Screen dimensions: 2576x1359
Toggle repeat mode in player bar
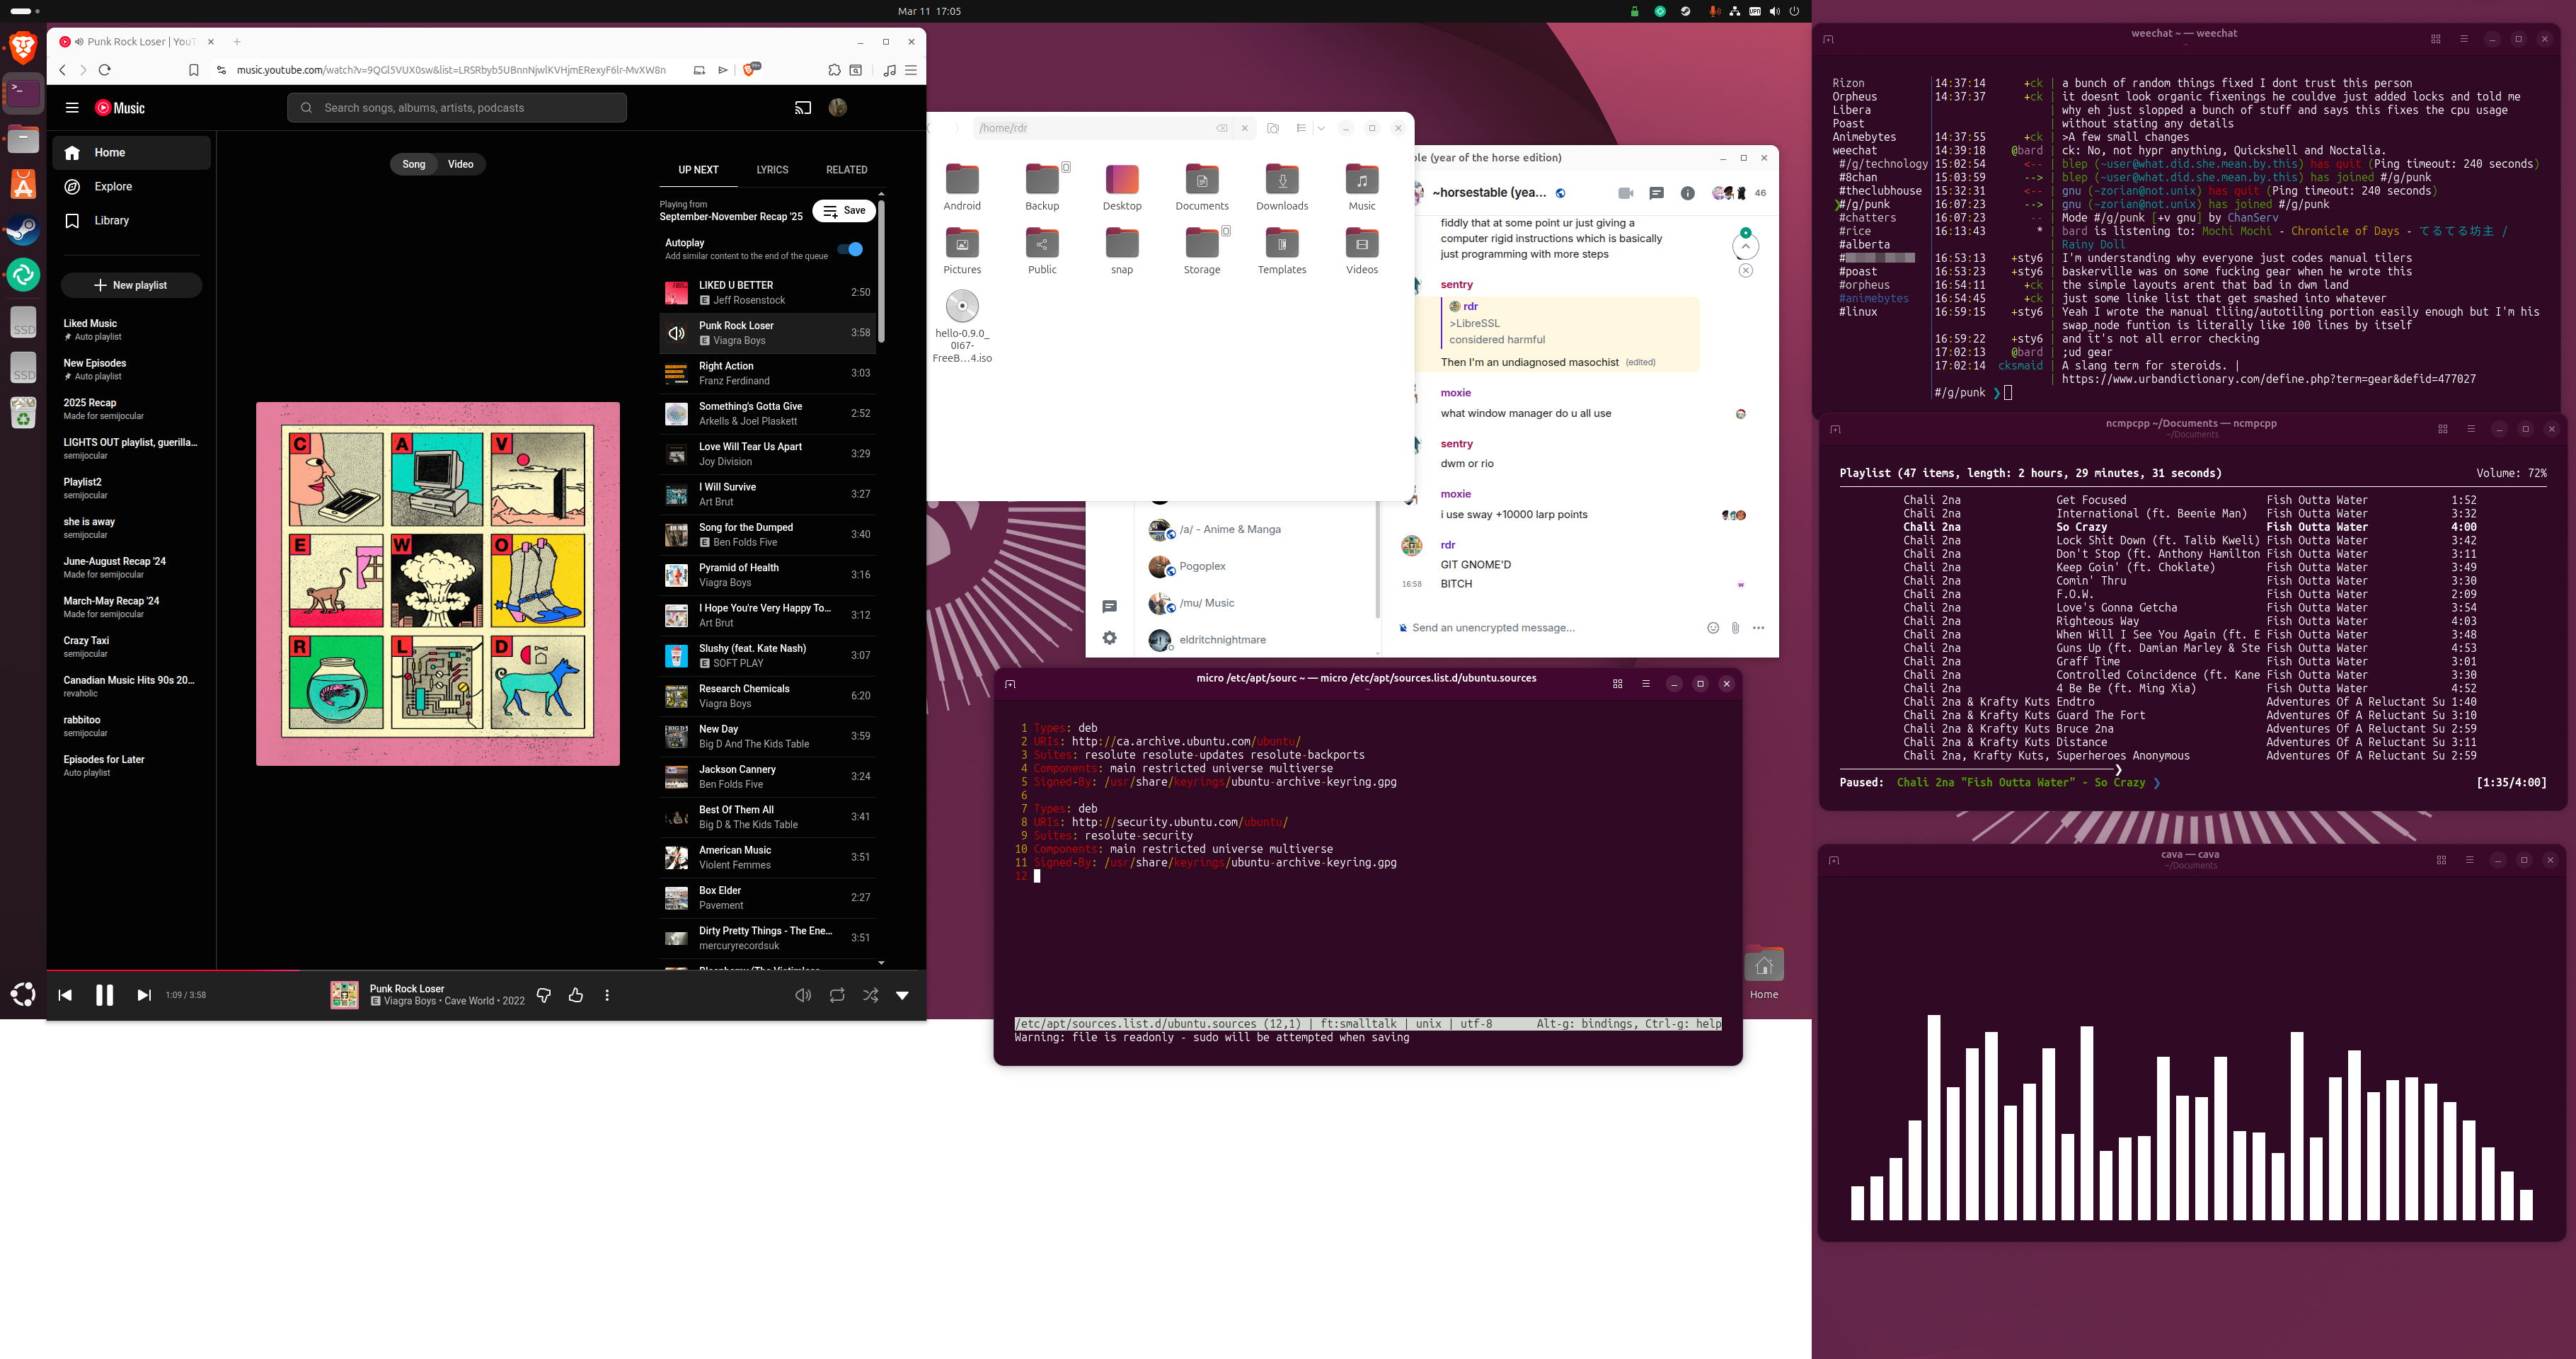pyautogui.click(x=837, y=995)
